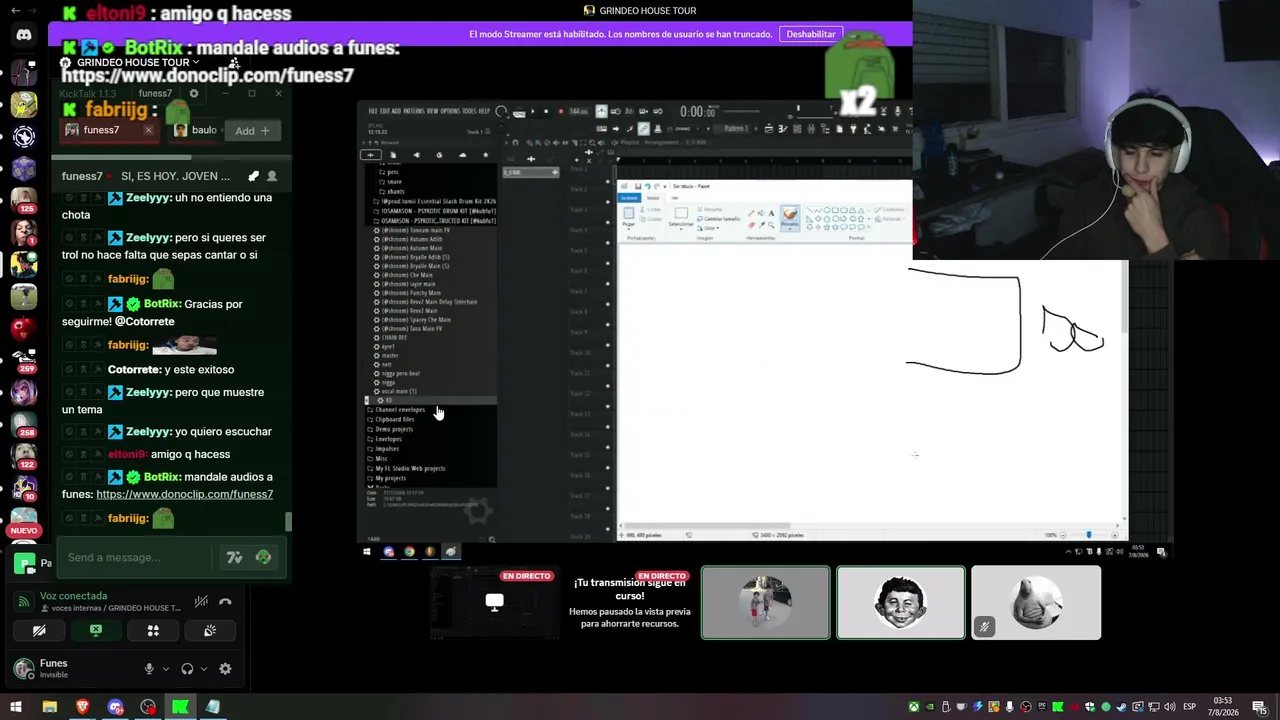Toggle headphones deafen in Discord user panel
Viewport: 1280px width, 720px height.
pos(187,669)
